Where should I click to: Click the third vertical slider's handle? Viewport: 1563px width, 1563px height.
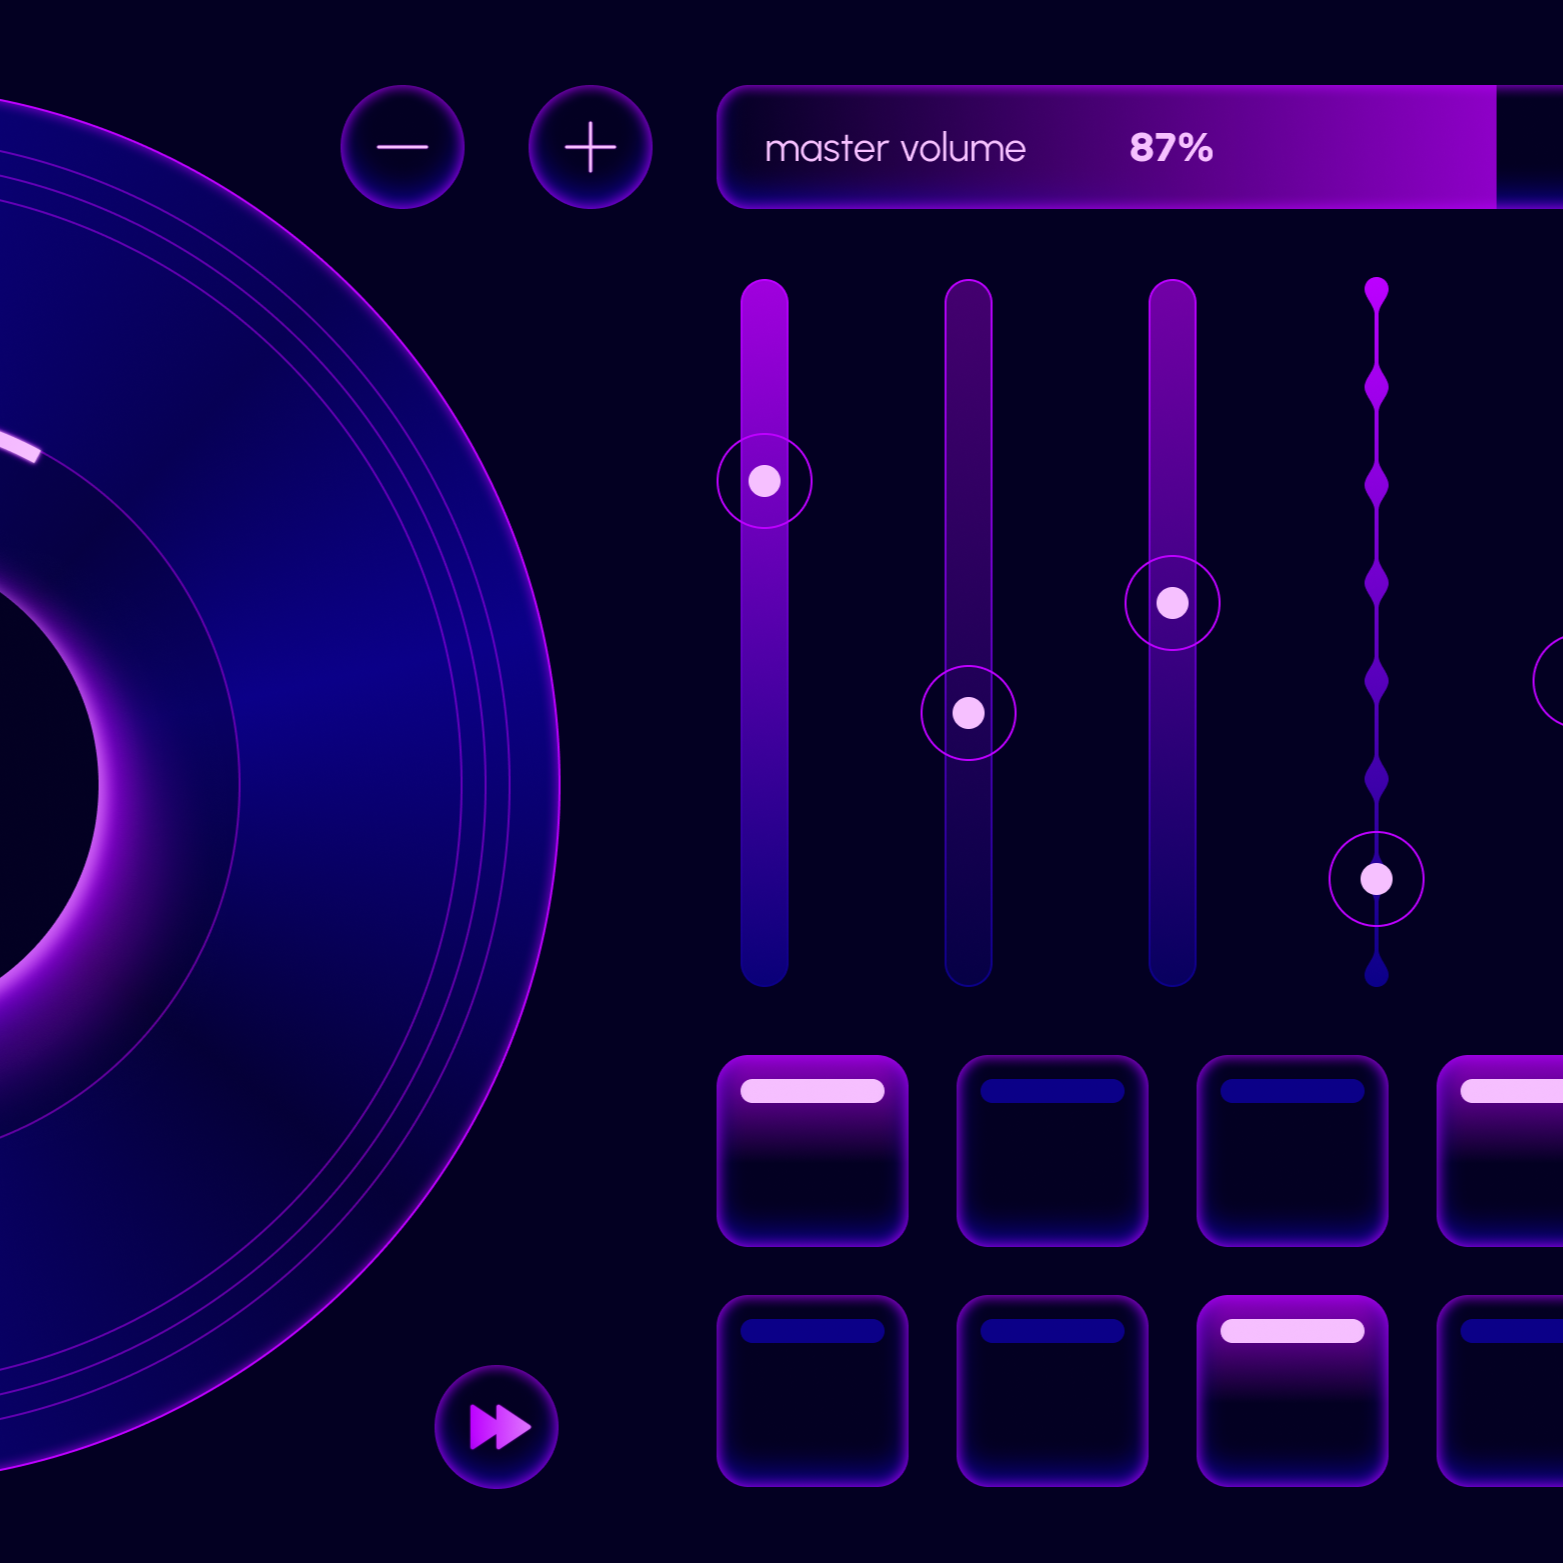click(1172, 603)
